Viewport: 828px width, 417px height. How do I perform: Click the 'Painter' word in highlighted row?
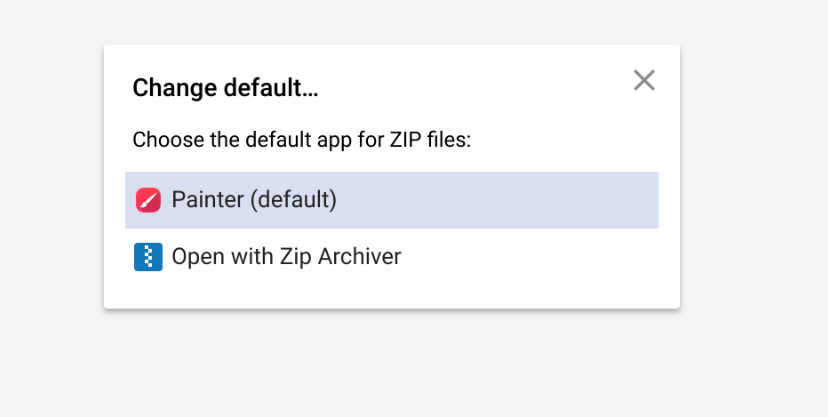[207, 200]
